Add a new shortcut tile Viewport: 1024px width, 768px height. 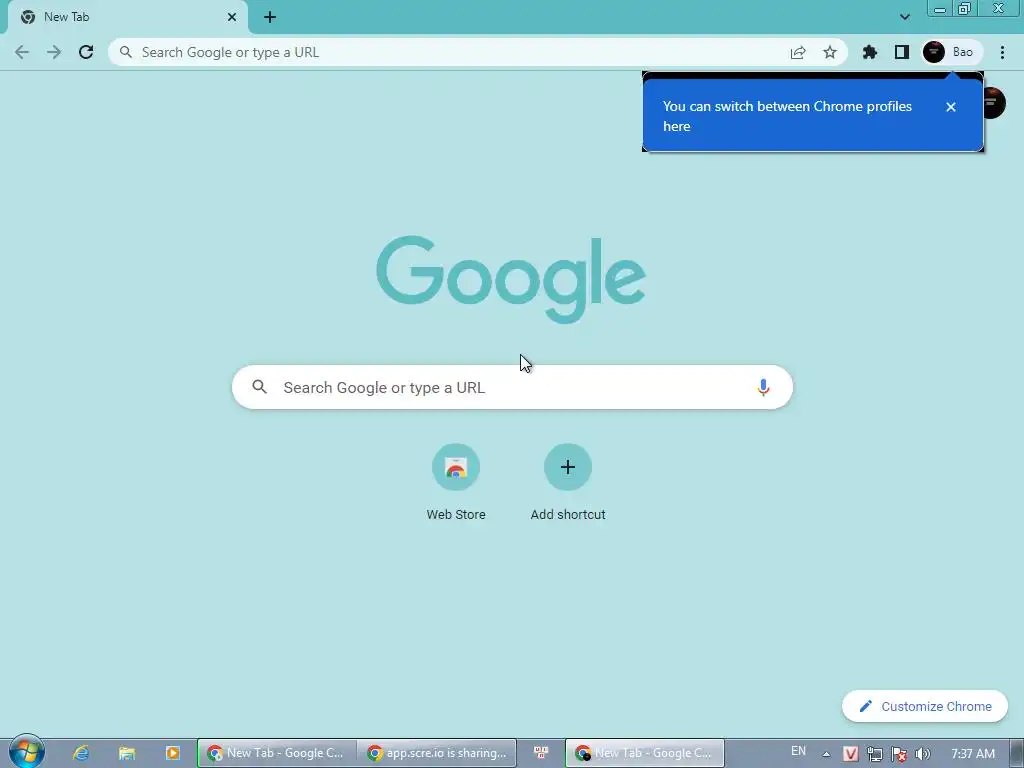pos(568,483)
